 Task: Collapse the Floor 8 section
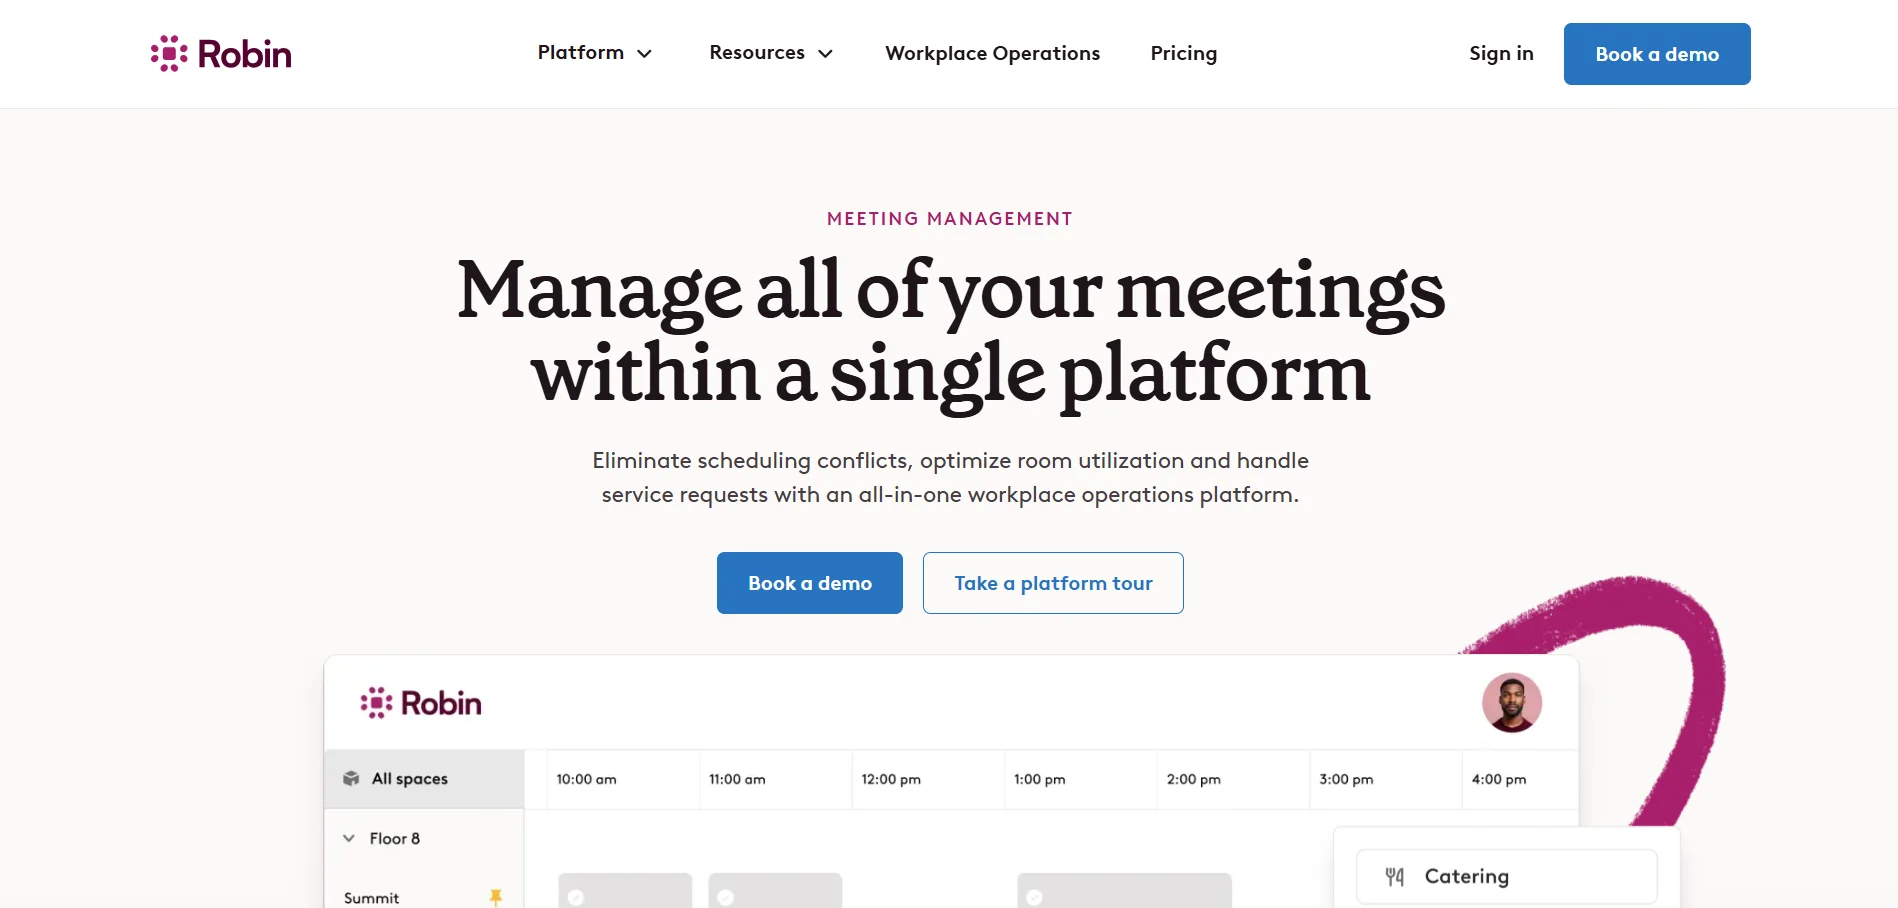(x=347, y=838)
